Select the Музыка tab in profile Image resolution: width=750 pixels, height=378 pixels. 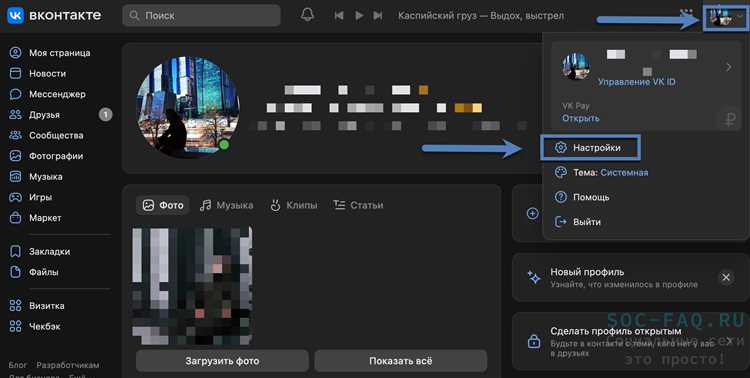pos(226,205)
